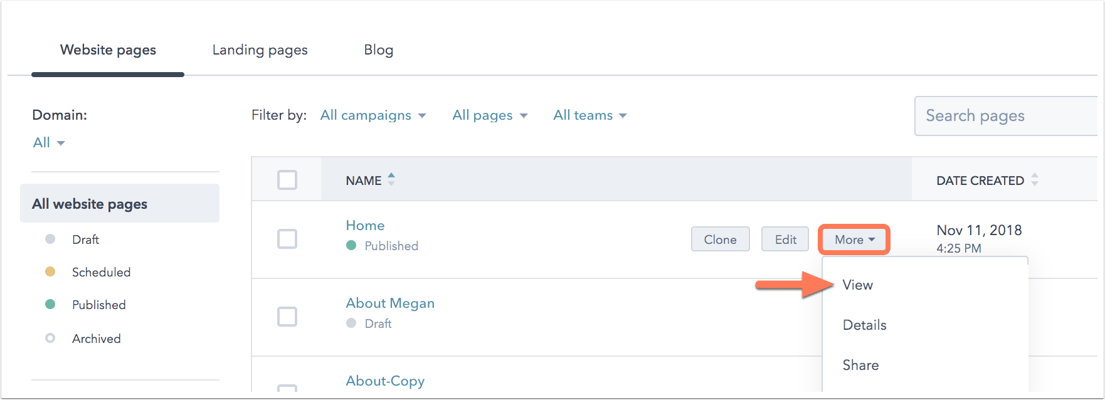Viewport: 1105px width, 400px height.
Task: Expand the Domain All dropdown
Action: [x=49, y=142]
